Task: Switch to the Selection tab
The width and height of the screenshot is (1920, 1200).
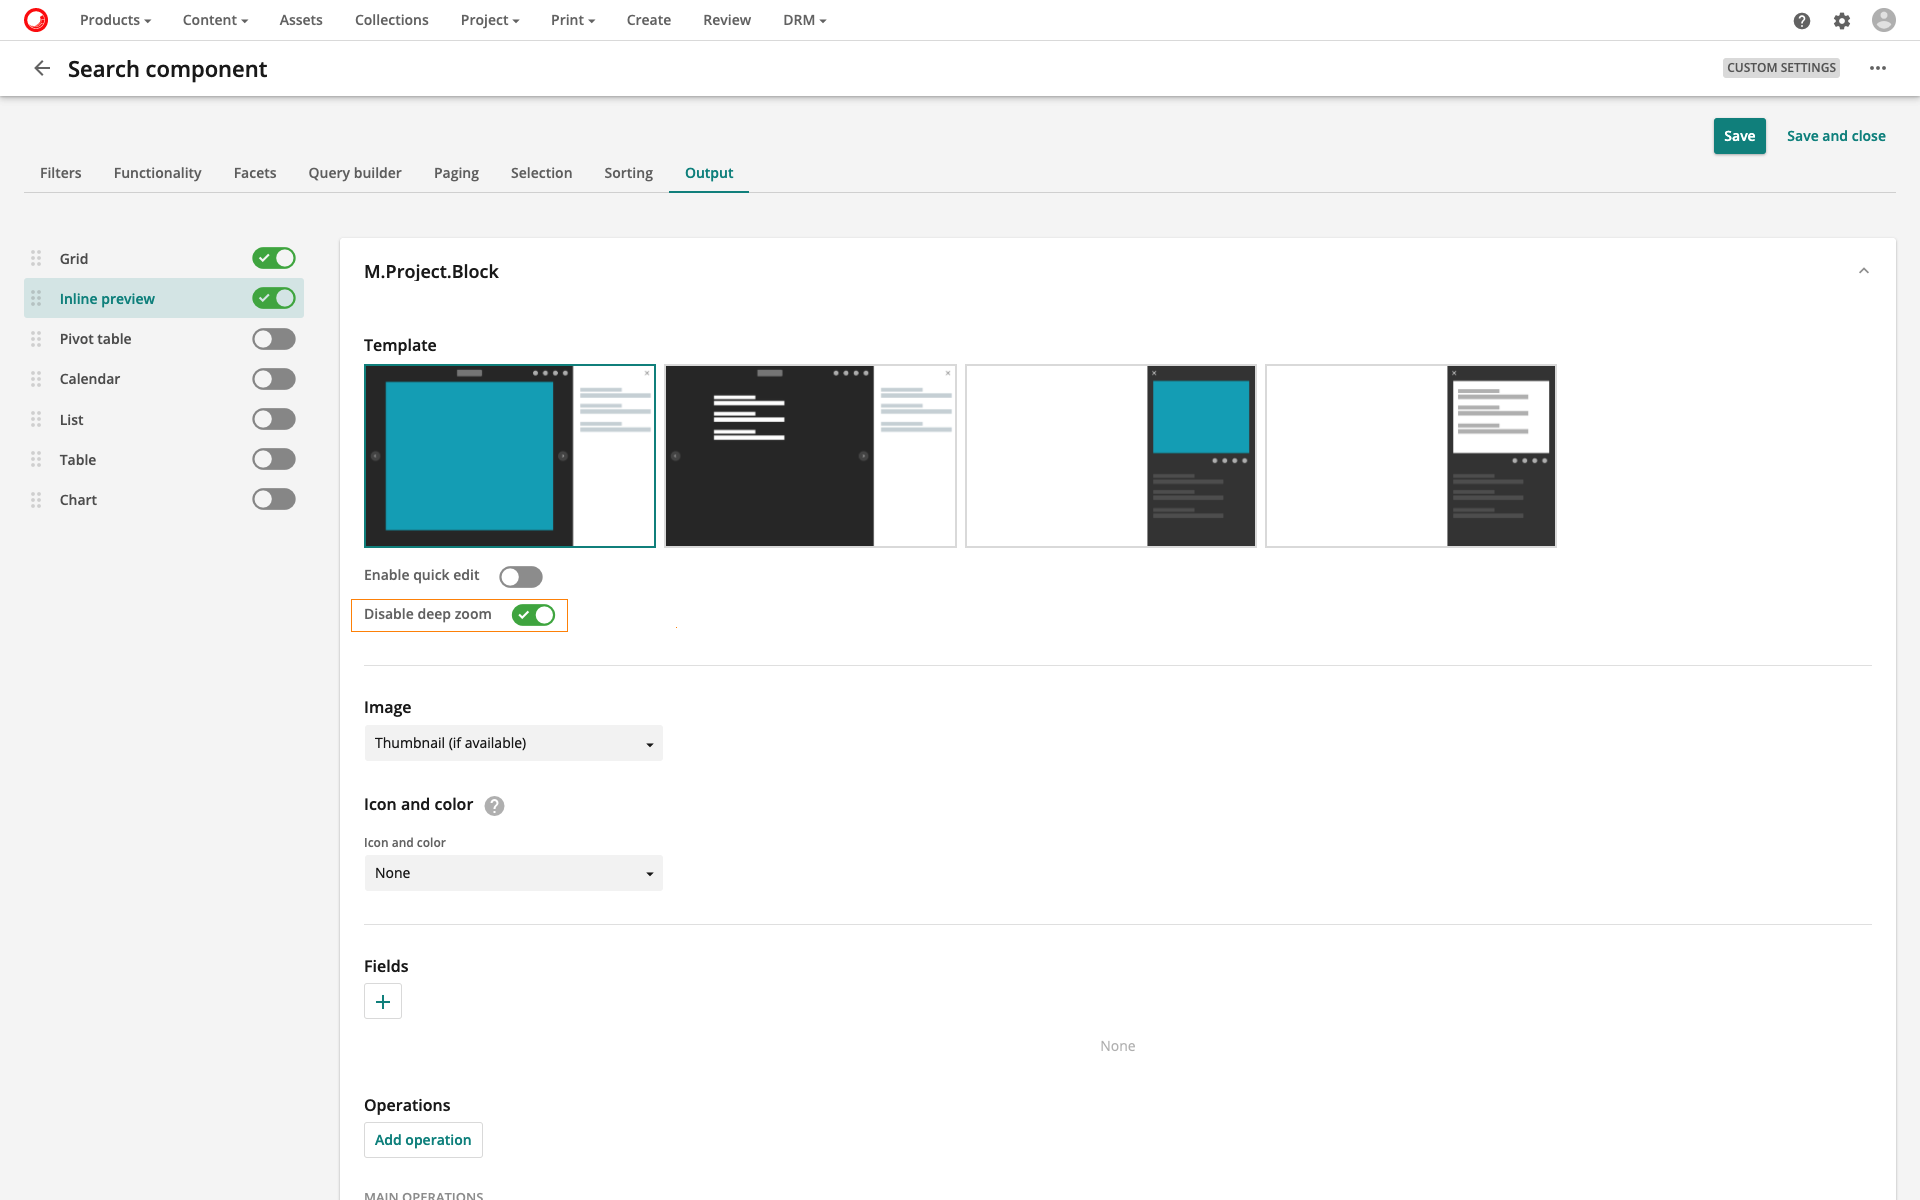Action: 541,173
